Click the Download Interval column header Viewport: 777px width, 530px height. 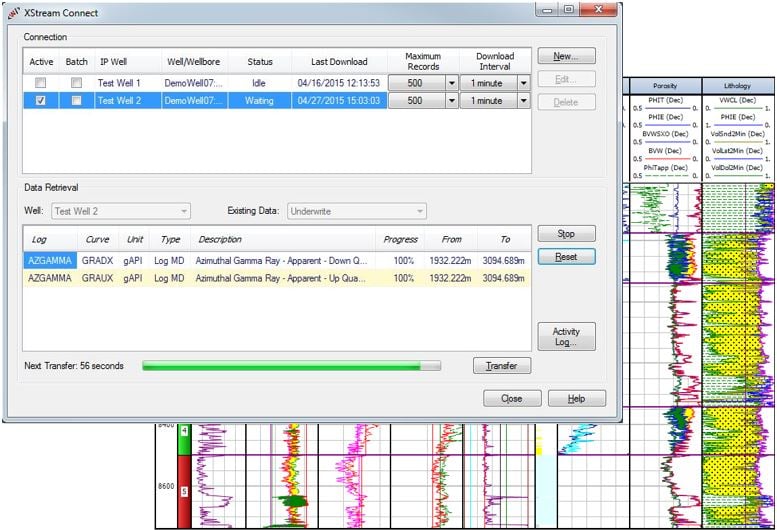(495, 62)
